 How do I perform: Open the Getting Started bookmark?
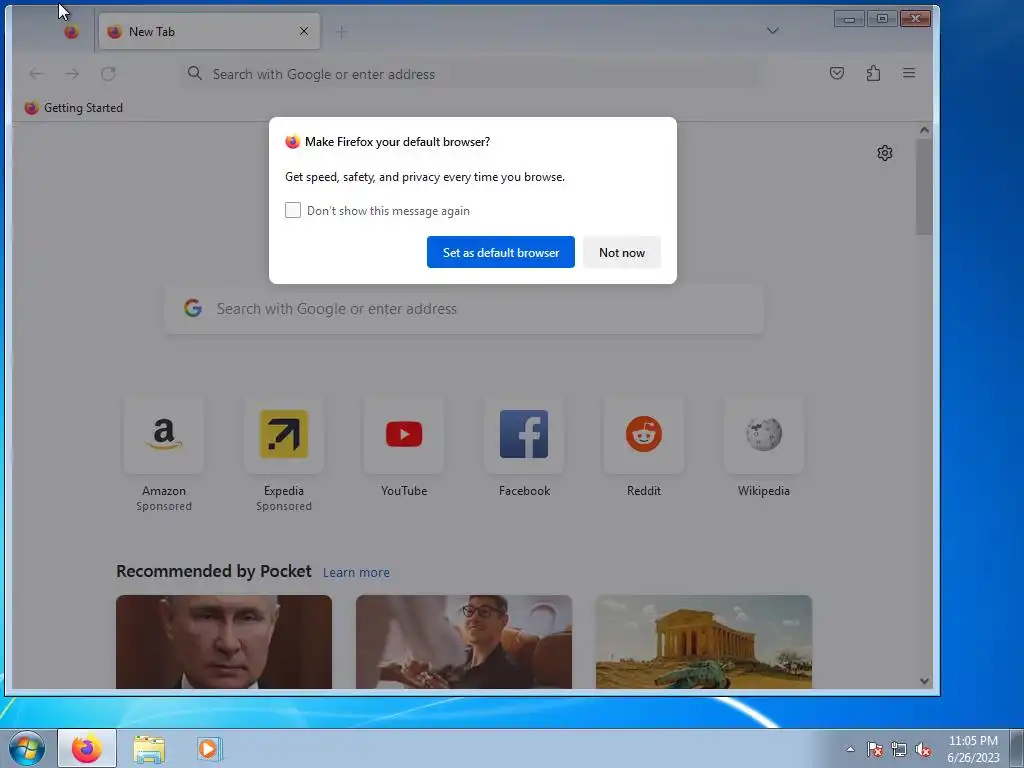click(x=74, y=108)
